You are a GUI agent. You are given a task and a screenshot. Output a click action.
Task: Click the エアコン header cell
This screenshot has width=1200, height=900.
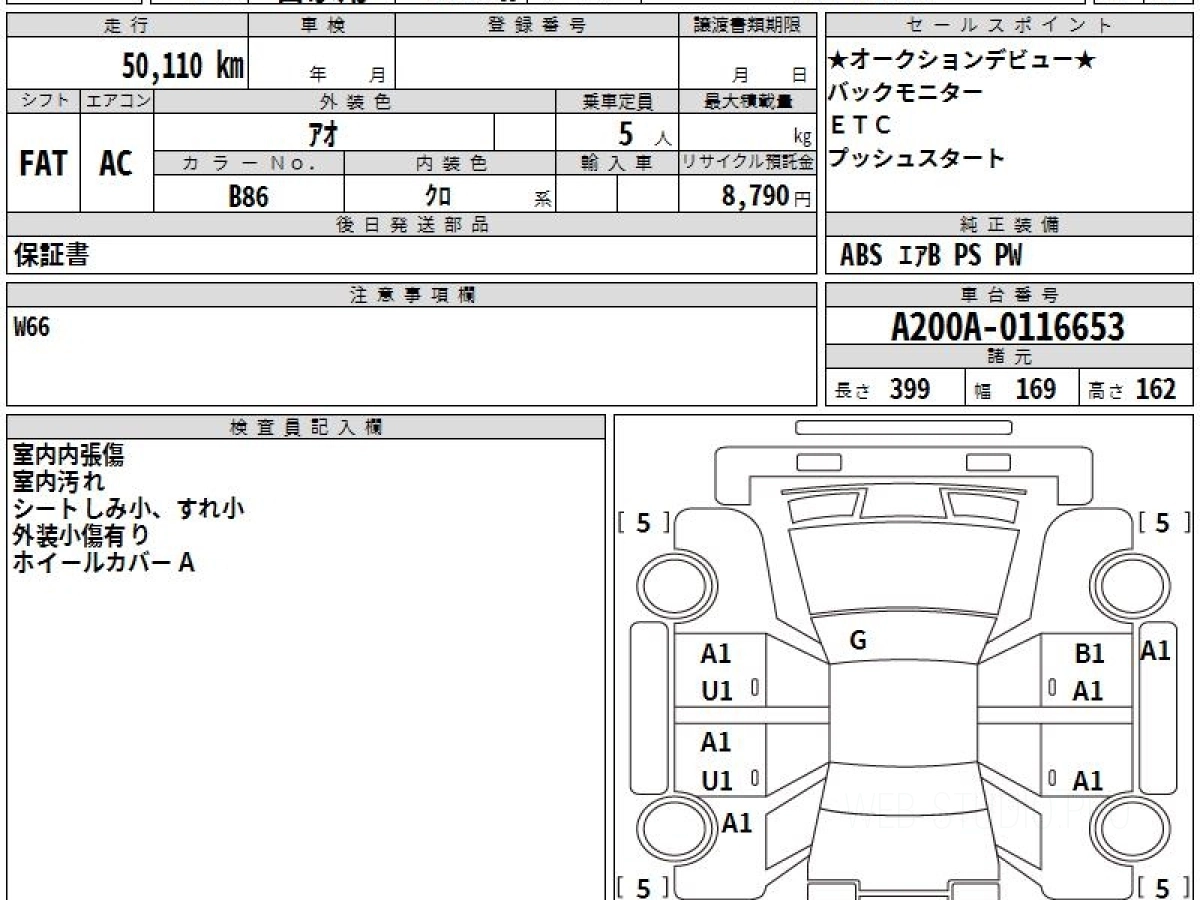pyautogui.click(x=117, y=101)
